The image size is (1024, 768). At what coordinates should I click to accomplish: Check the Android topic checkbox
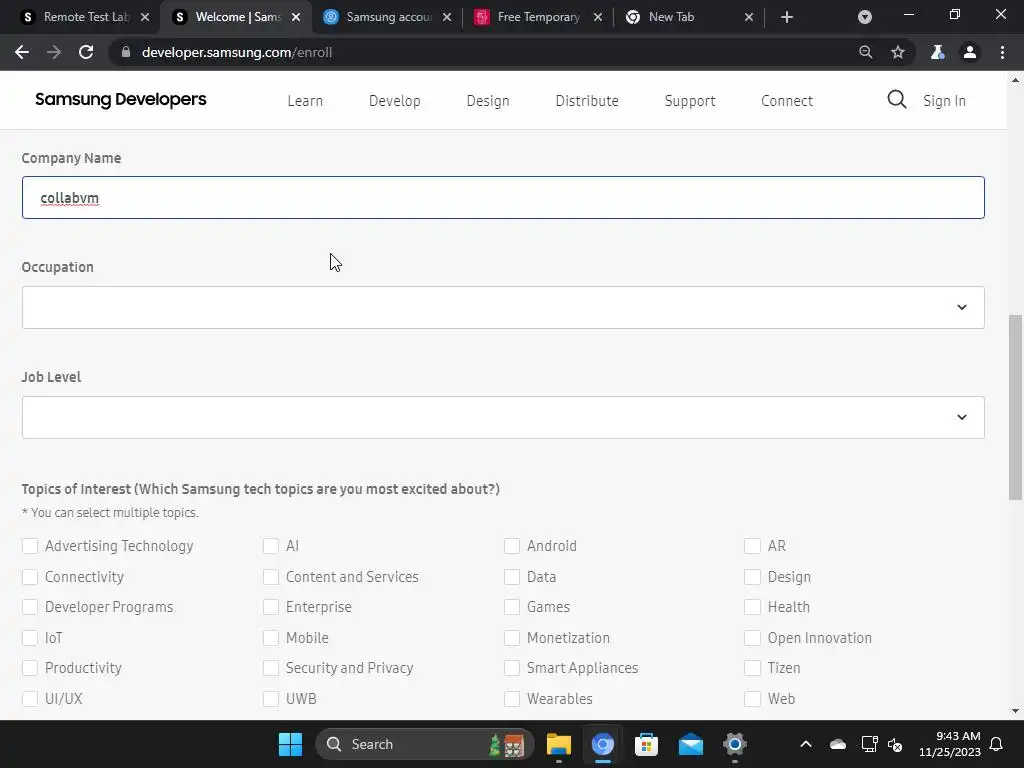click(512, 546)
